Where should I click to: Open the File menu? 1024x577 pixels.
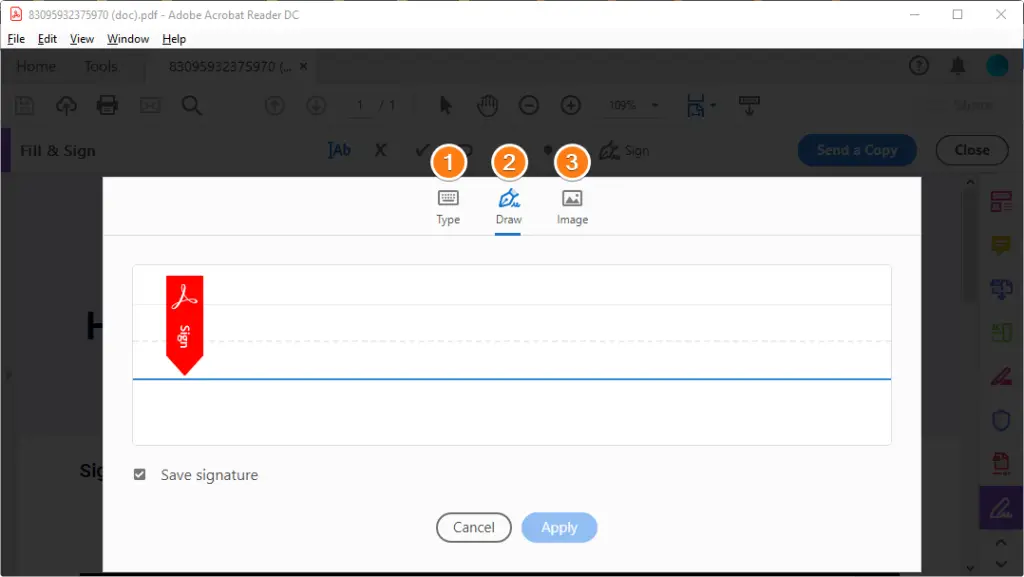click(16, 39)
